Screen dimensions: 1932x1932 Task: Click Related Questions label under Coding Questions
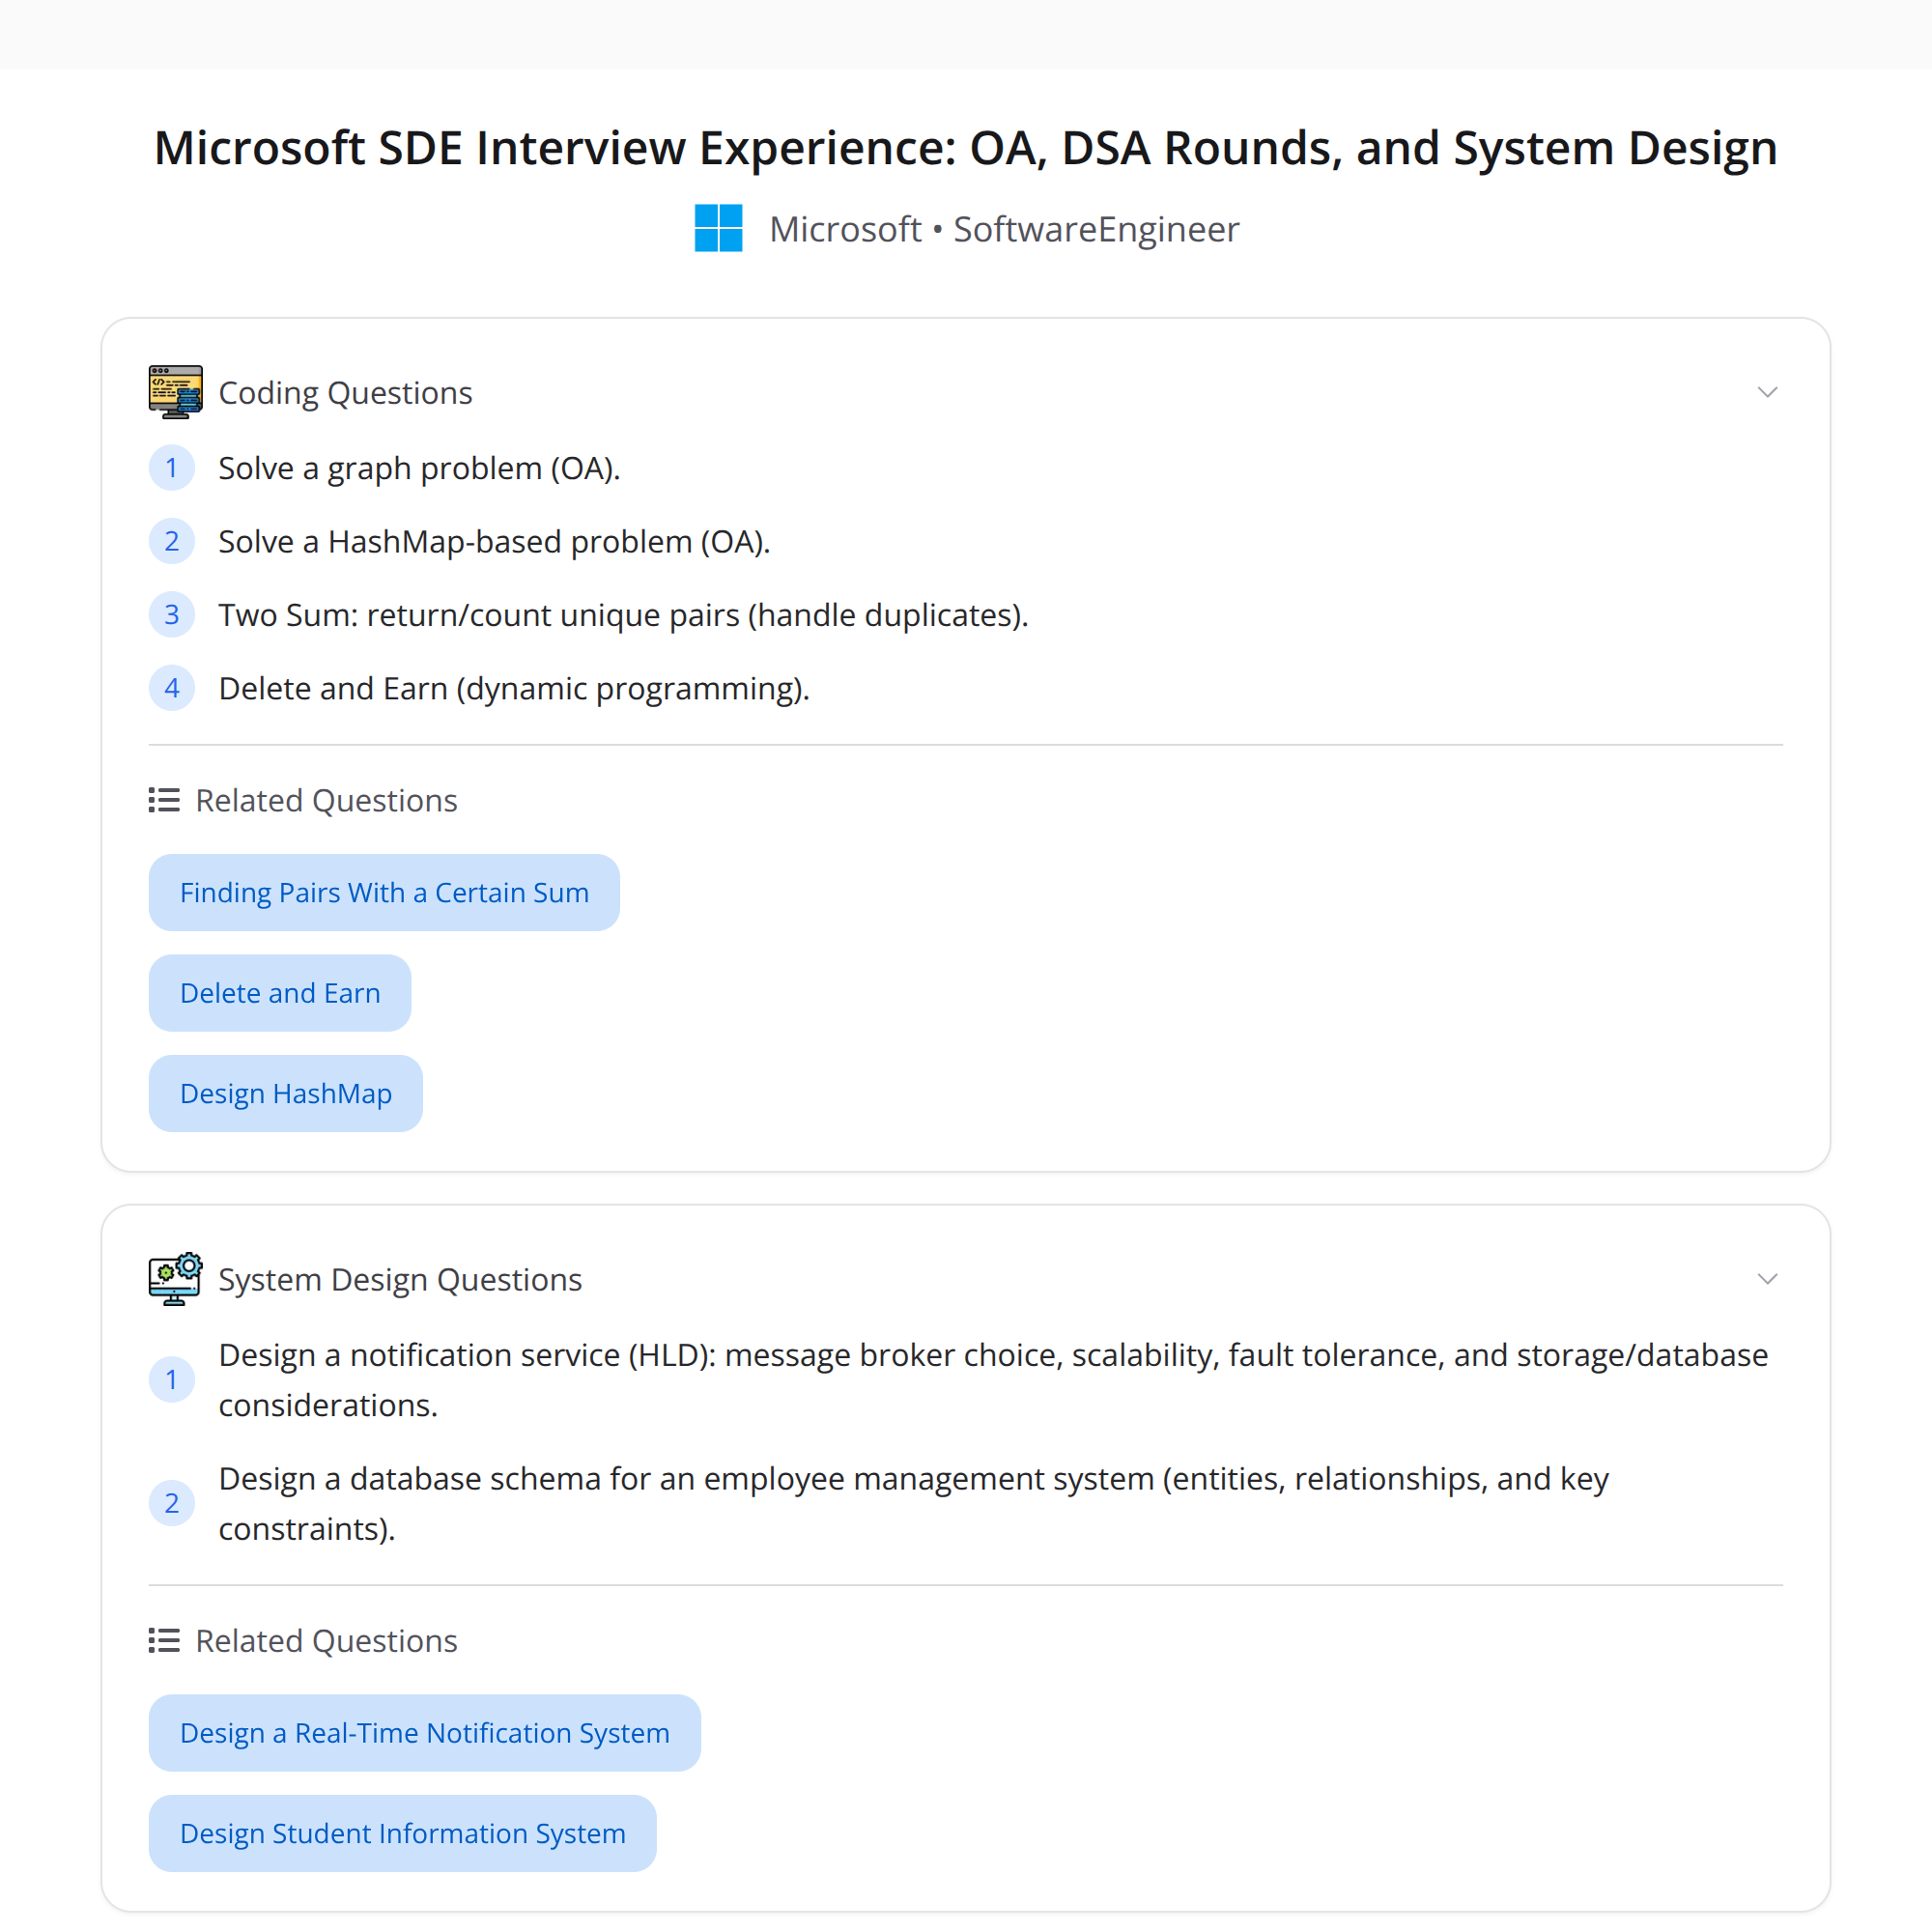point(326,801)
